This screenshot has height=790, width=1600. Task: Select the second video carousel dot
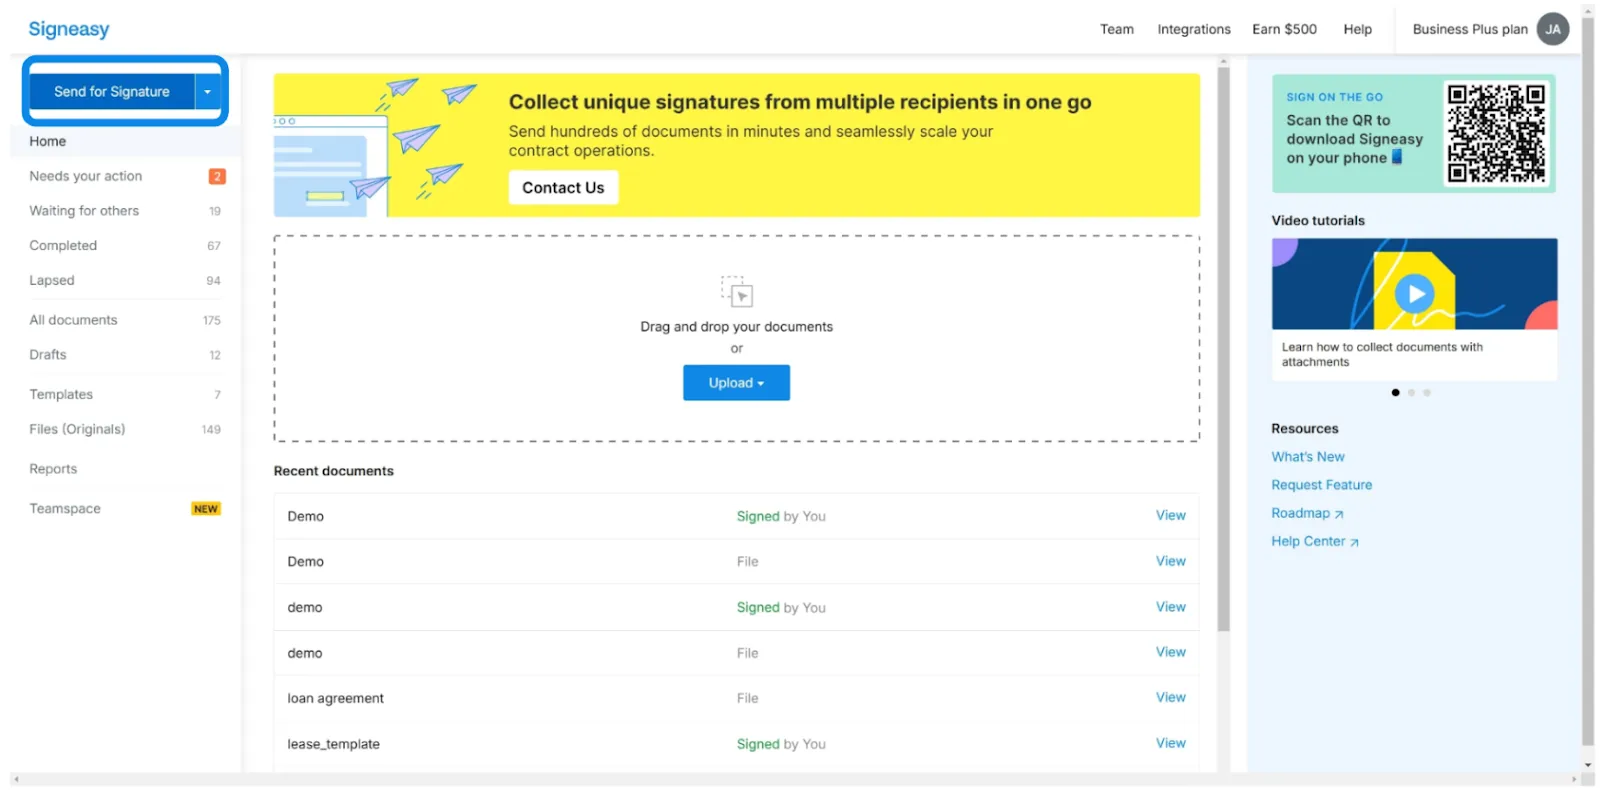point(1411,393)
